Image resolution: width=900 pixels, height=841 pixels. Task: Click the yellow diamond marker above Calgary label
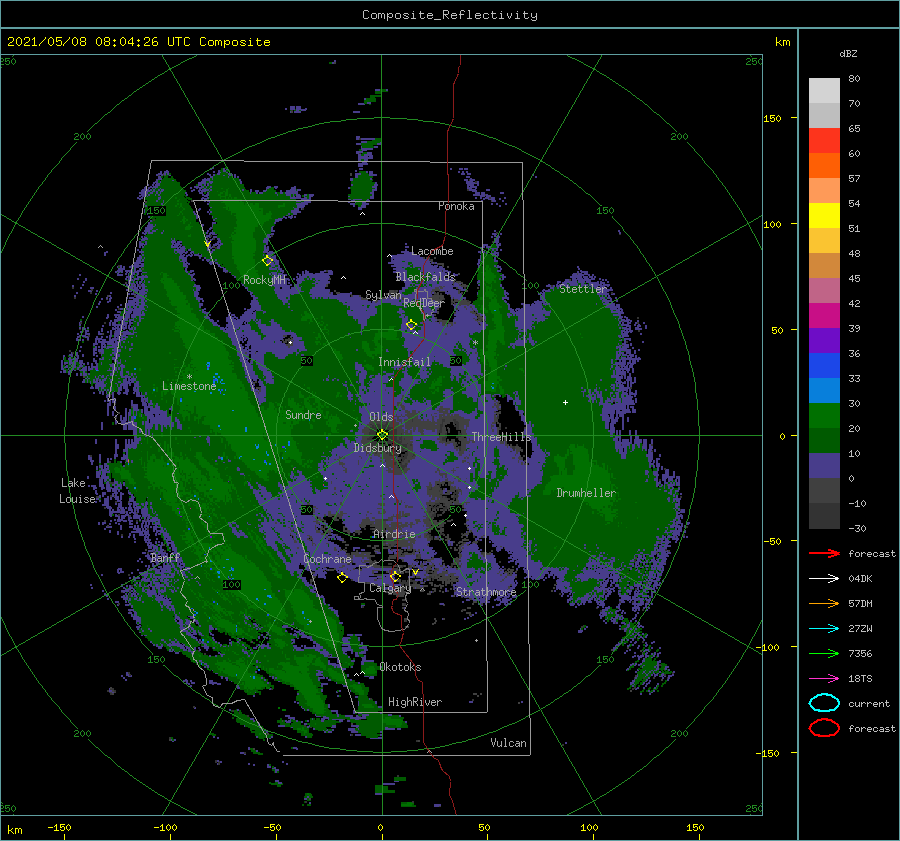395,576
